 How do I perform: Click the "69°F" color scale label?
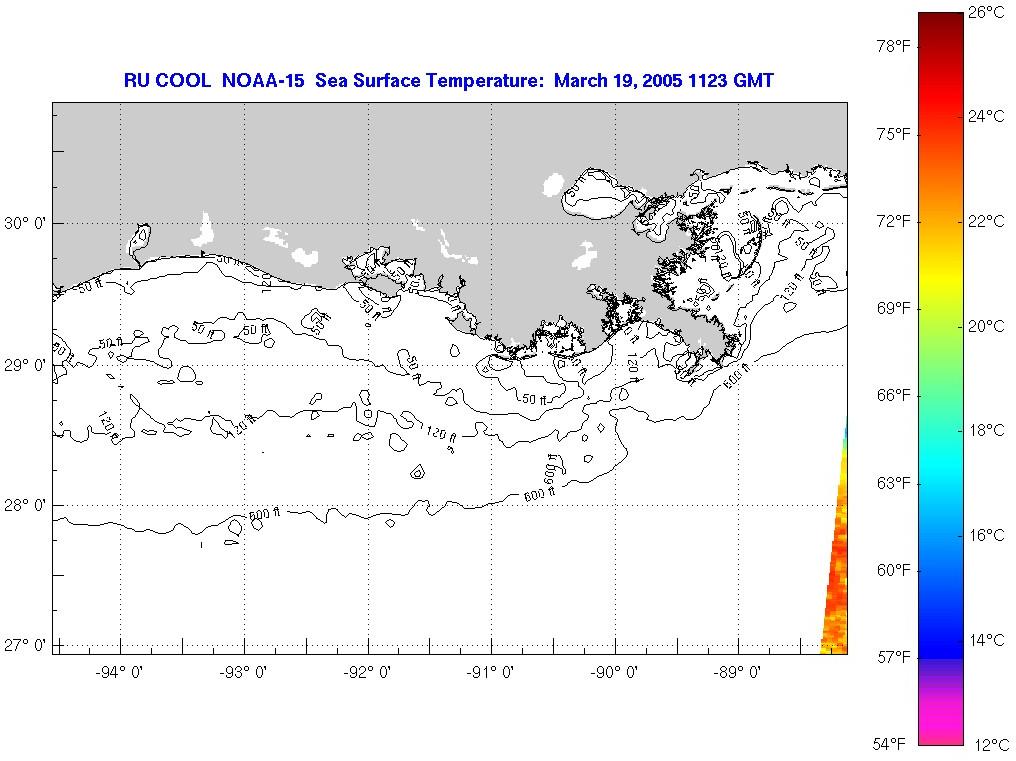893,309
